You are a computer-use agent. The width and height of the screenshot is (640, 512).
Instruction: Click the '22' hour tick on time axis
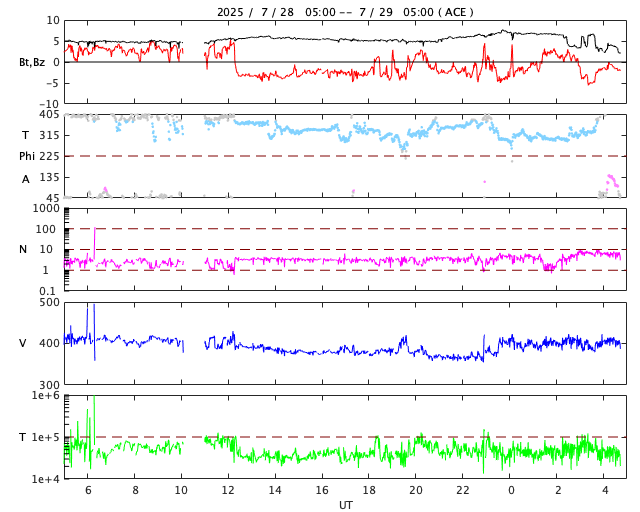(463, 490)
